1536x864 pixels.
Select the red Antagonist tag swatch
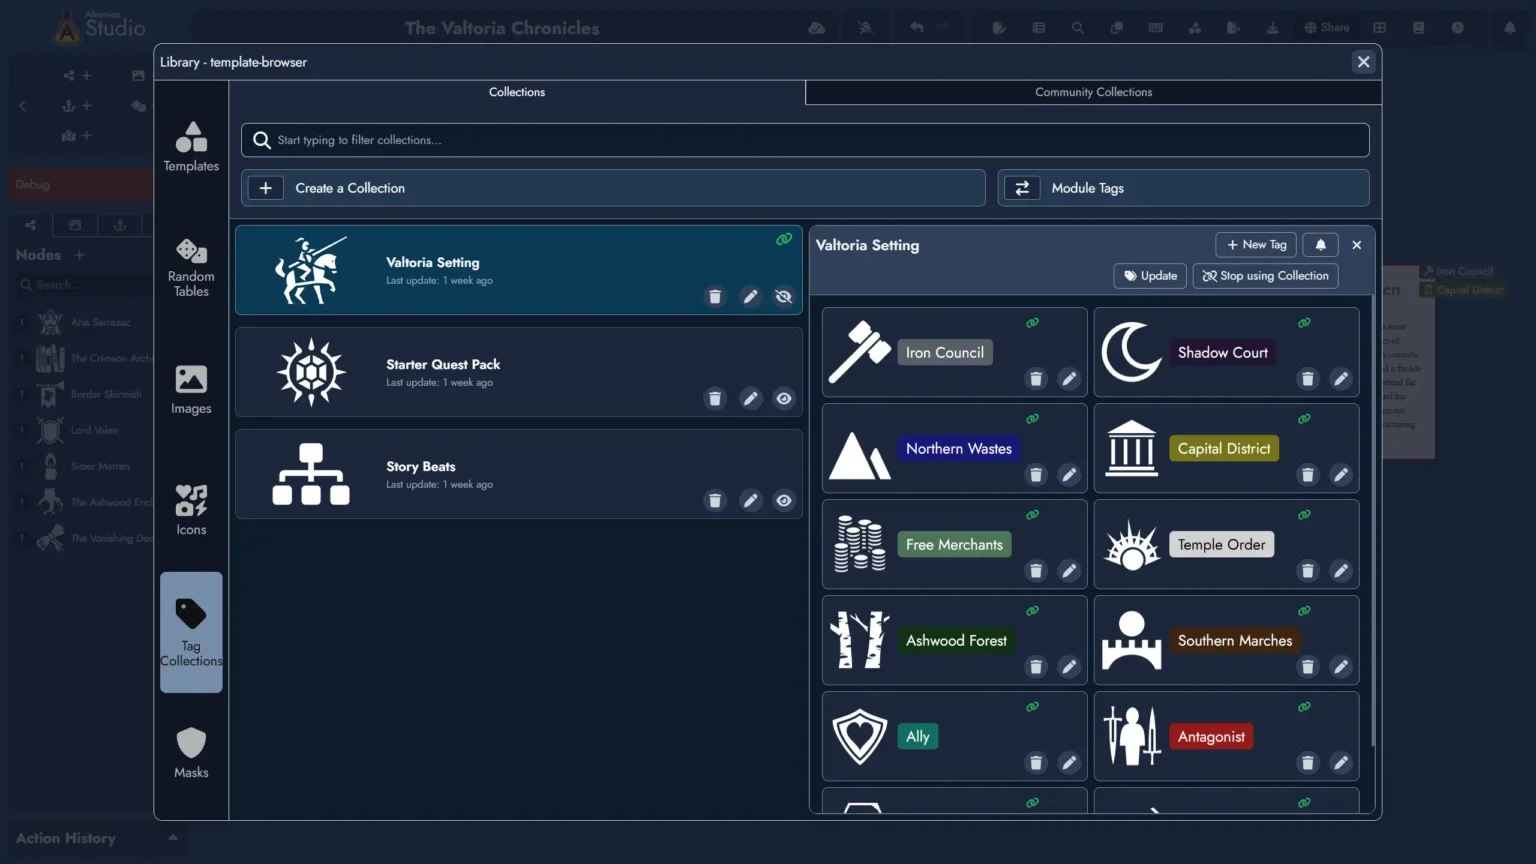click(1211, 737)
